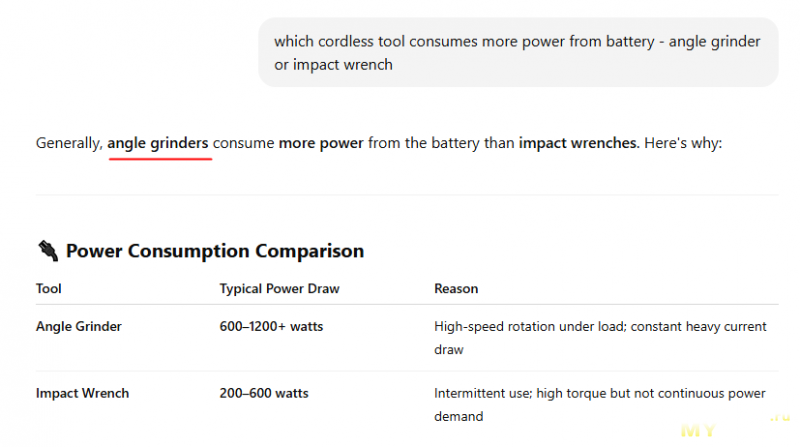Click the bold 'more power' text

[321, 143]
